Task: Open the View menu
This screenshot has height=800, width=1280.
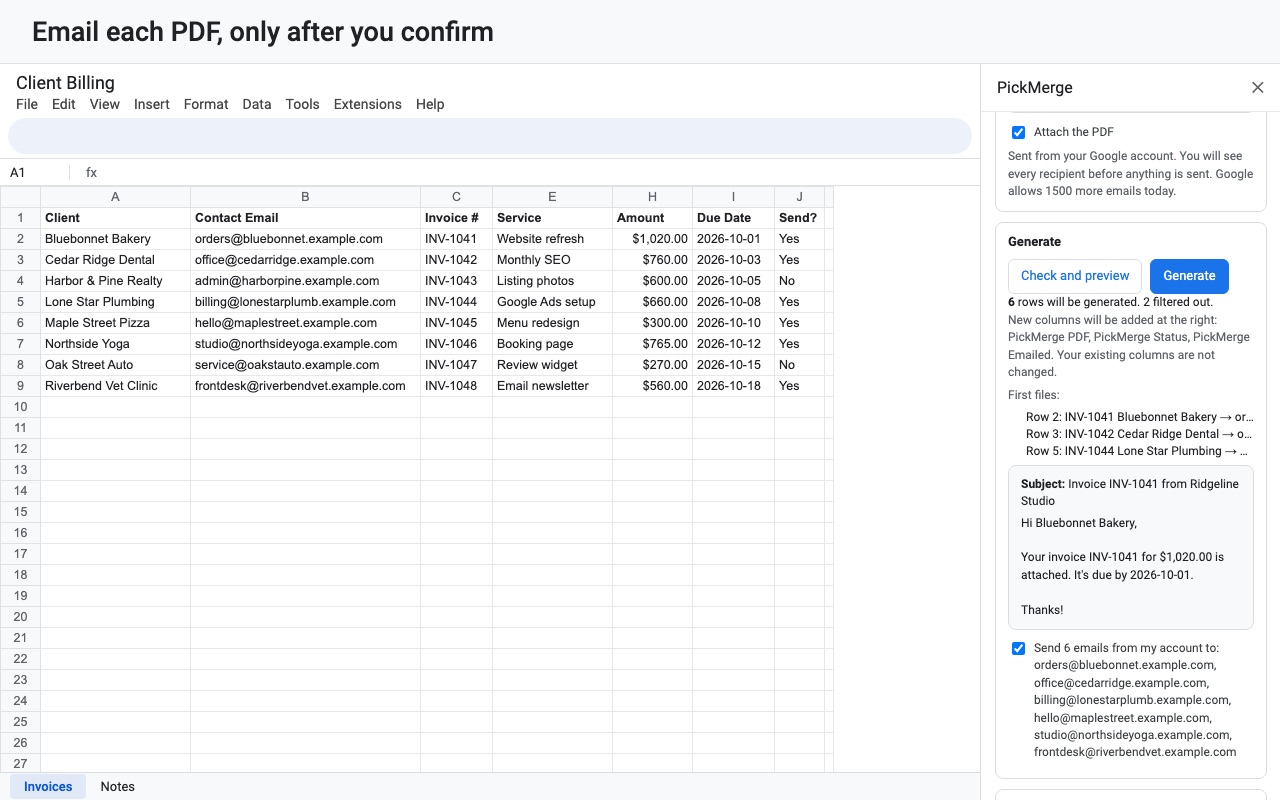Action: pyautogui.click(x=105, y=104)
